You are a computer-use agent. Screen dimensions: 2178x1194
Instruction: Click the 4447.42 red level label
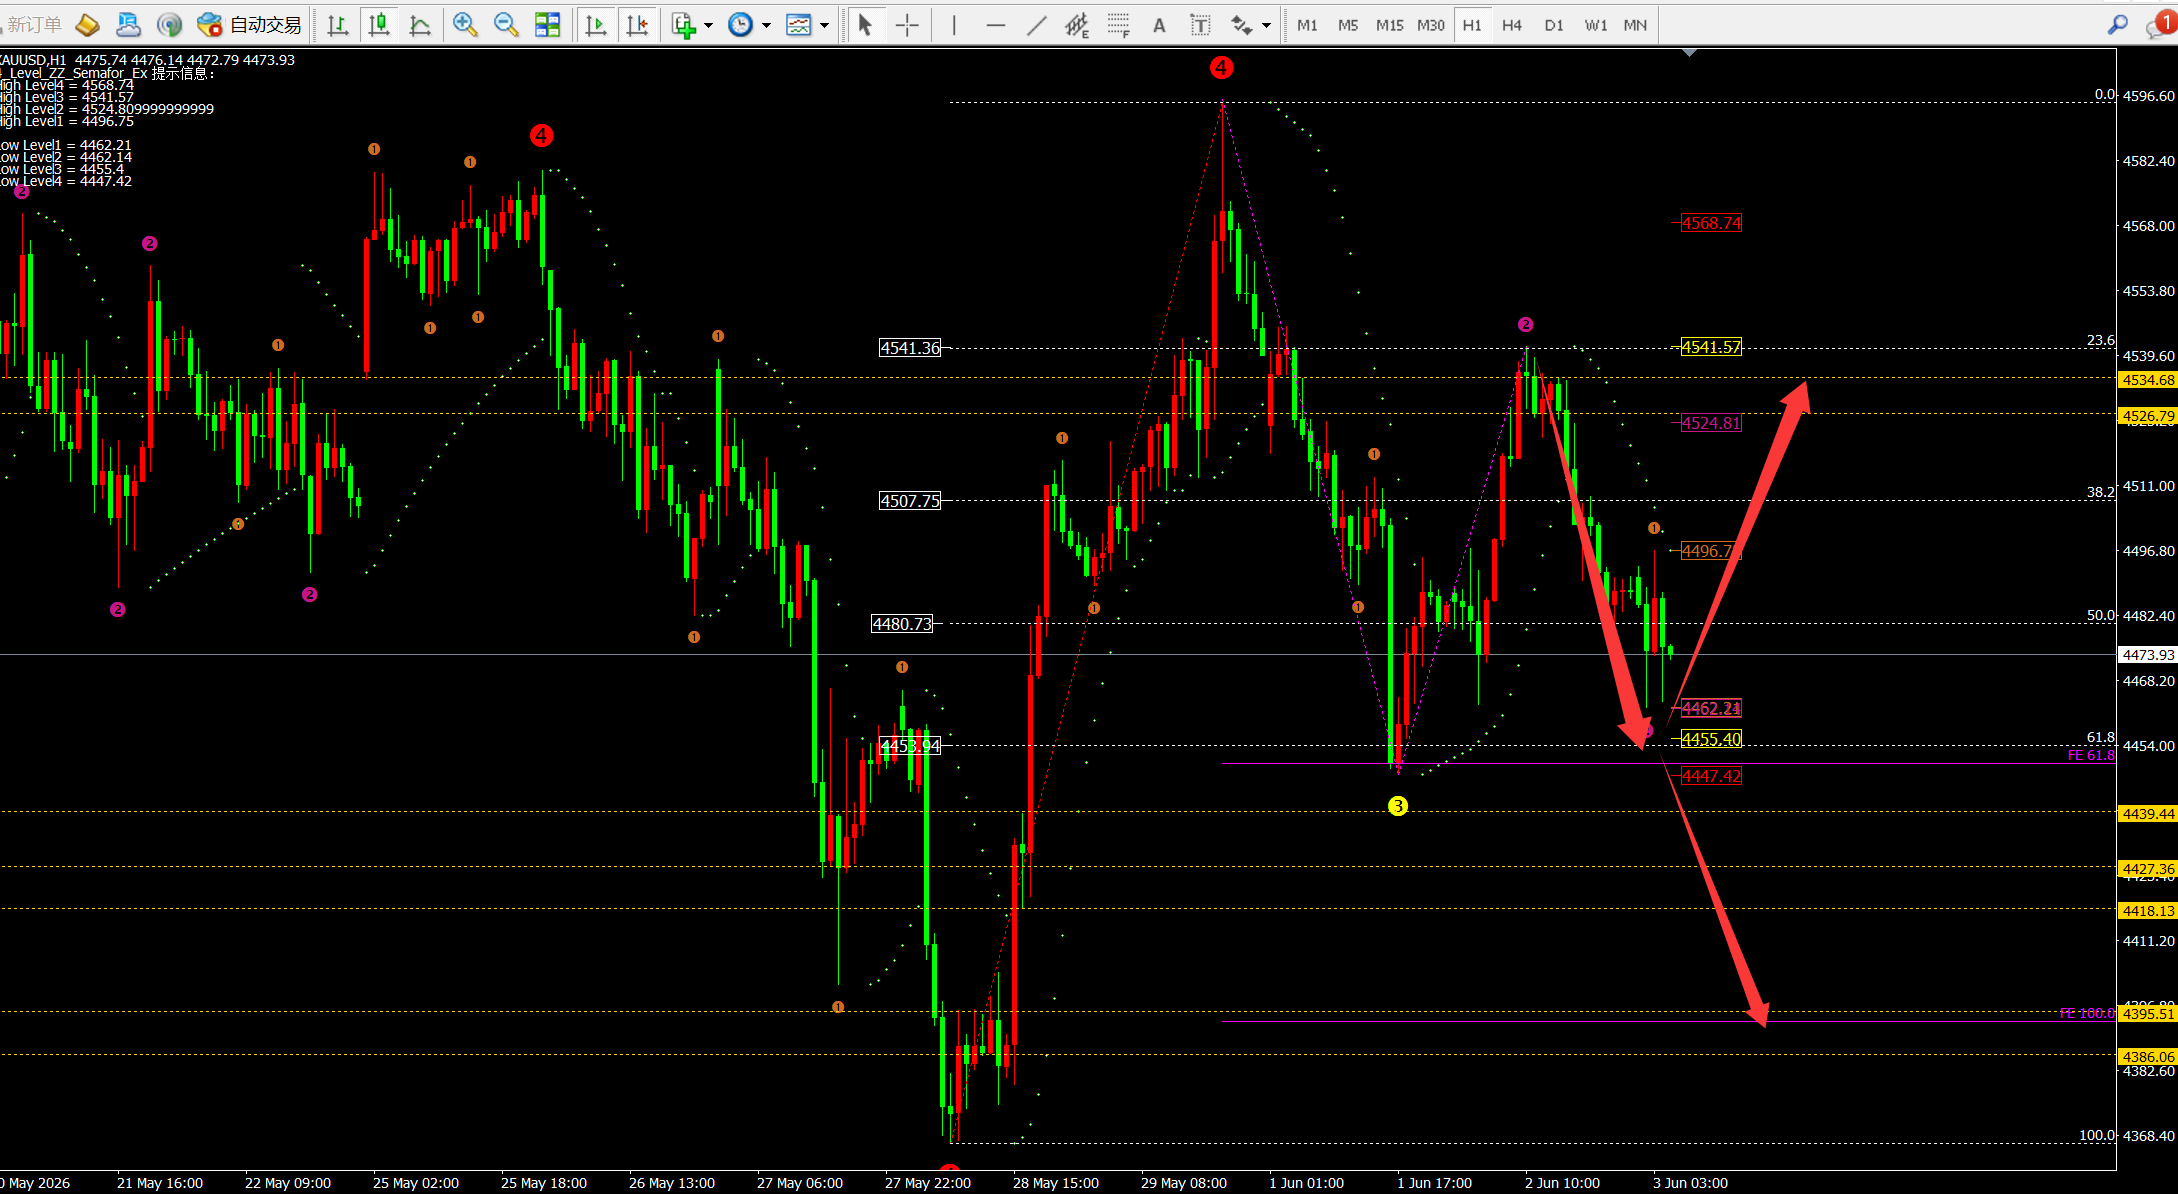click(x=1711, y=776)
